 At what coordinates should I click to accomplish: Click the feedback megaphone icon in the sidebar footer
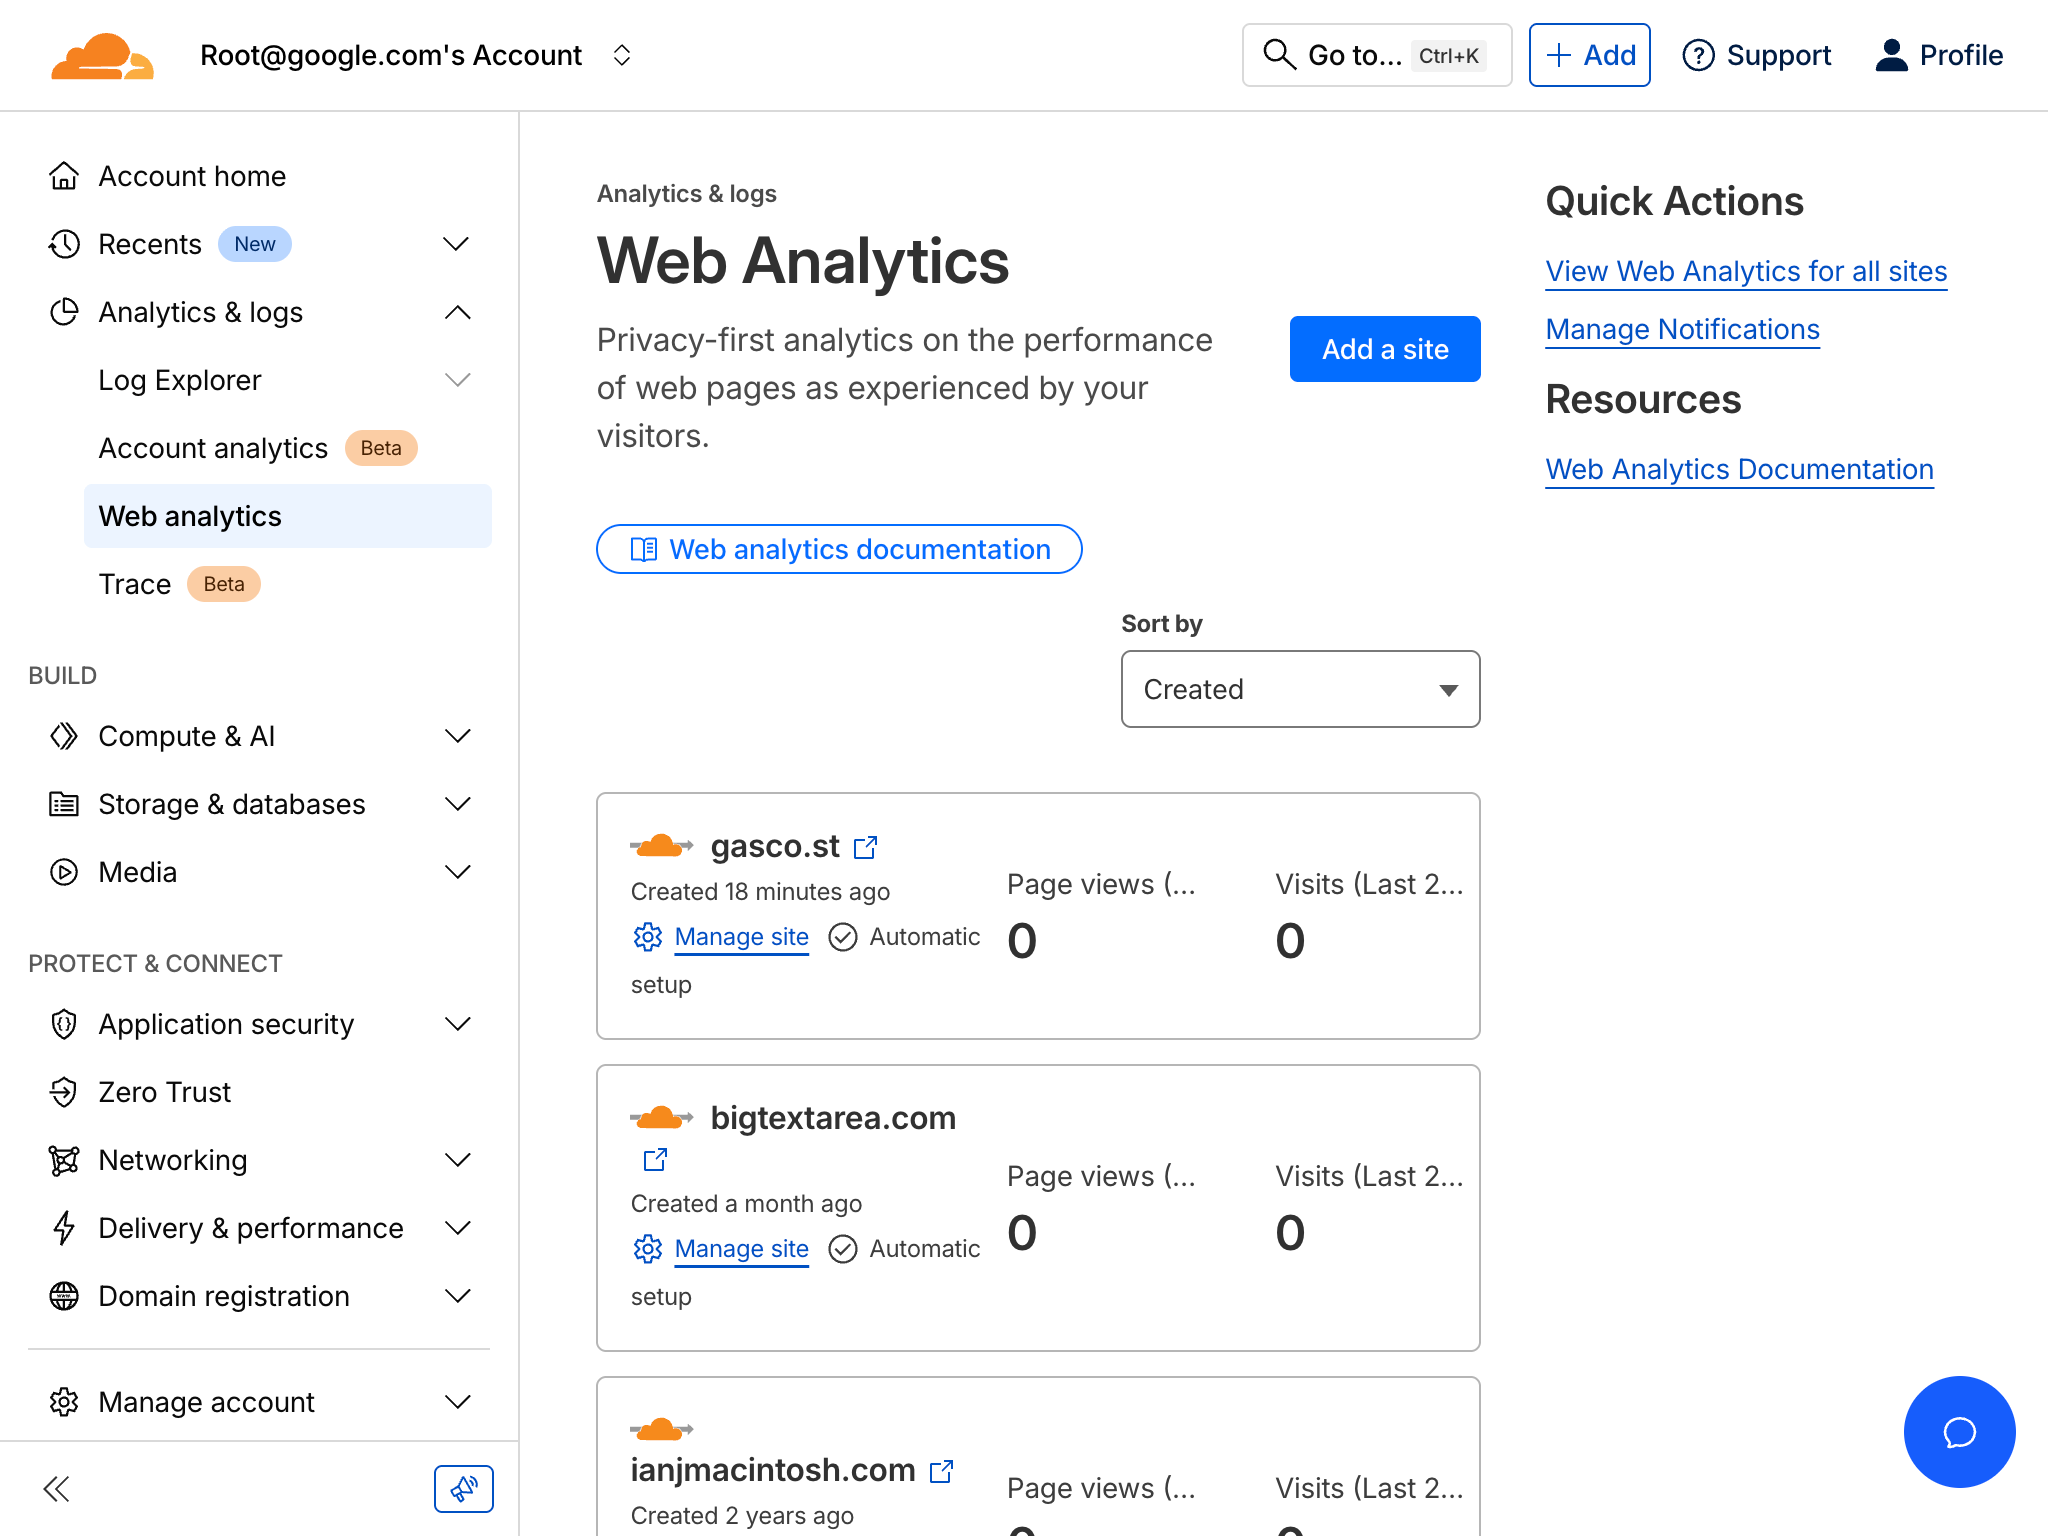tap(463, 1488)
